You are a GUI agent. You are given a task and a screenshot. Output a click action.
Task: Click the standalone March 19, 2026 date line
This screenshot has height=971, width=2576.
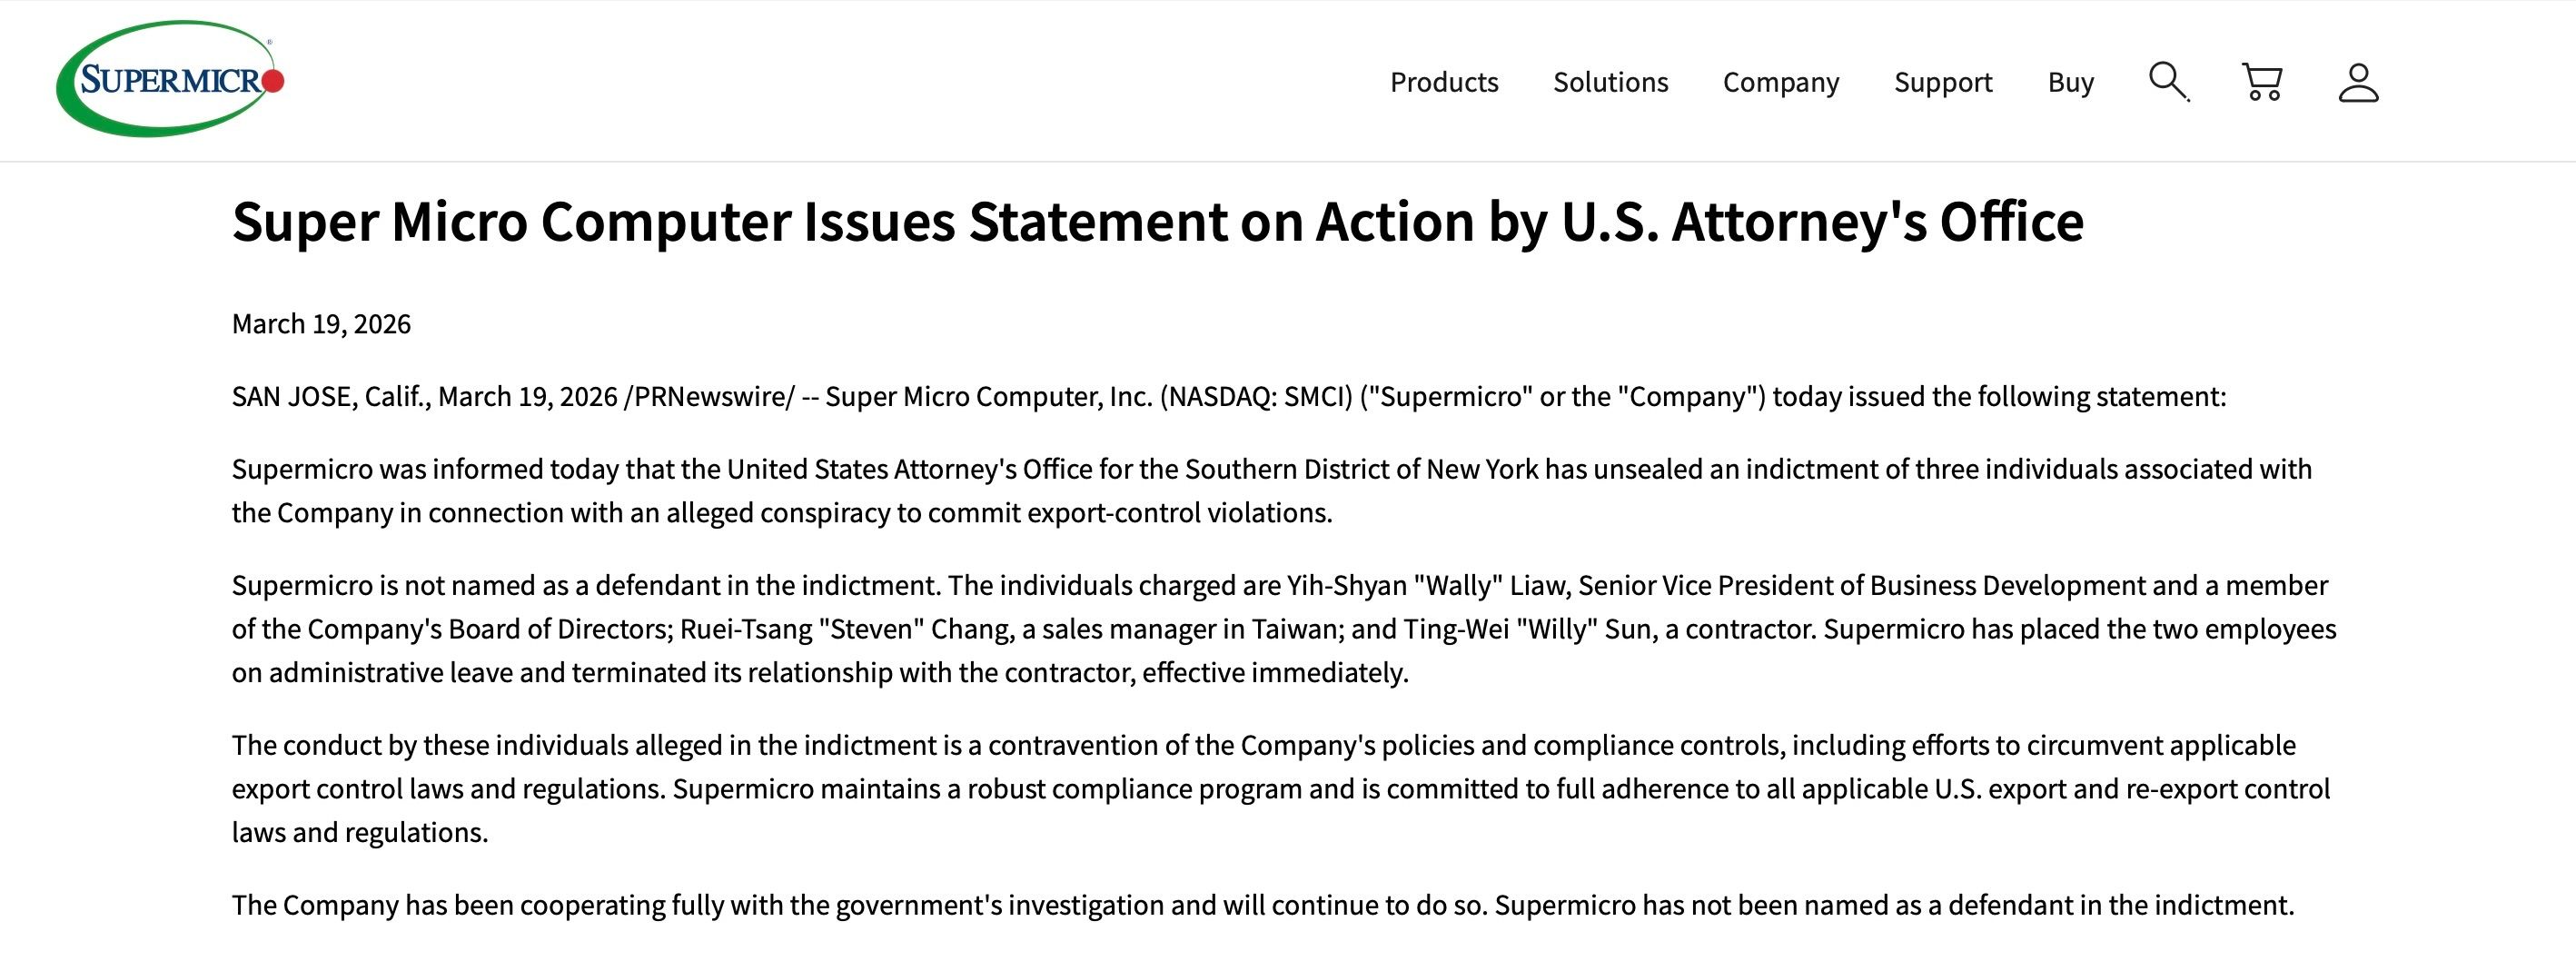[x=321, y=324]
